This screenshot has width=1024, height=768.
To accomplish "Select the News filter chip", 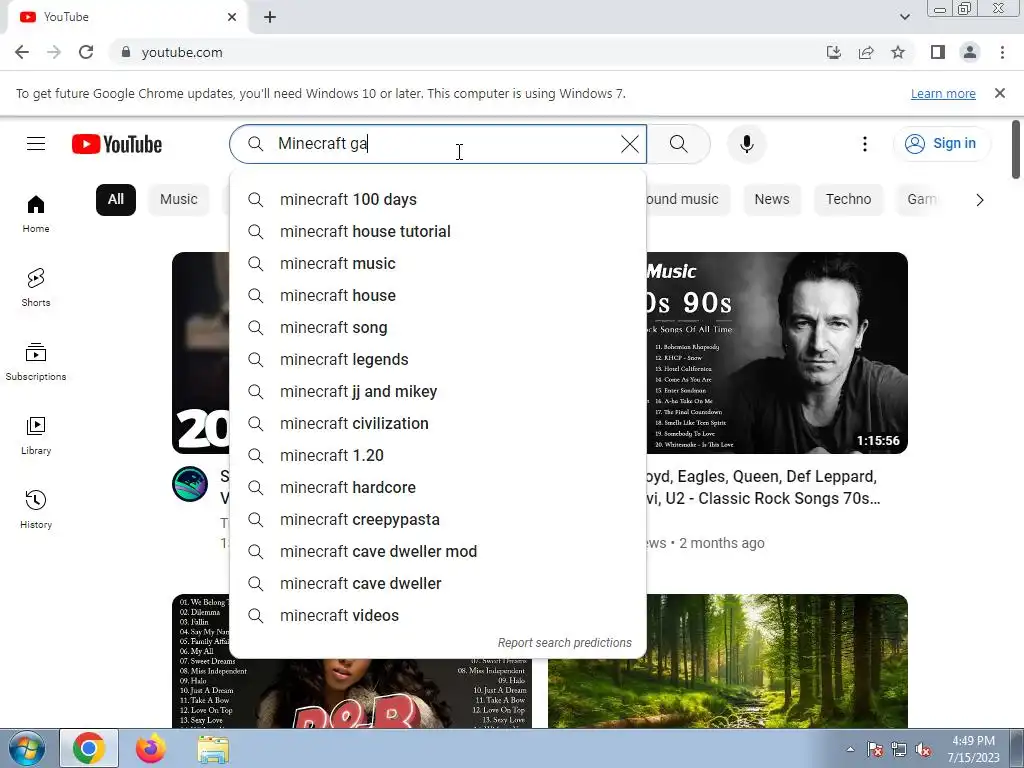I will coord(772,200).
